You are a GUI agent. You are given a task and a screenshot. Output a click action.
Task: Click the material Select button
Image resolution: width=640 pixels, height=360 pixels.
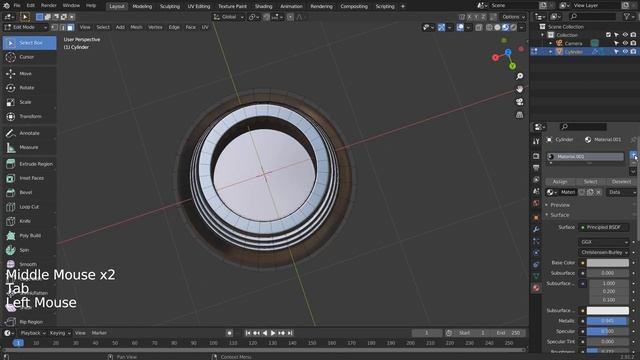(x=590, y=182)
